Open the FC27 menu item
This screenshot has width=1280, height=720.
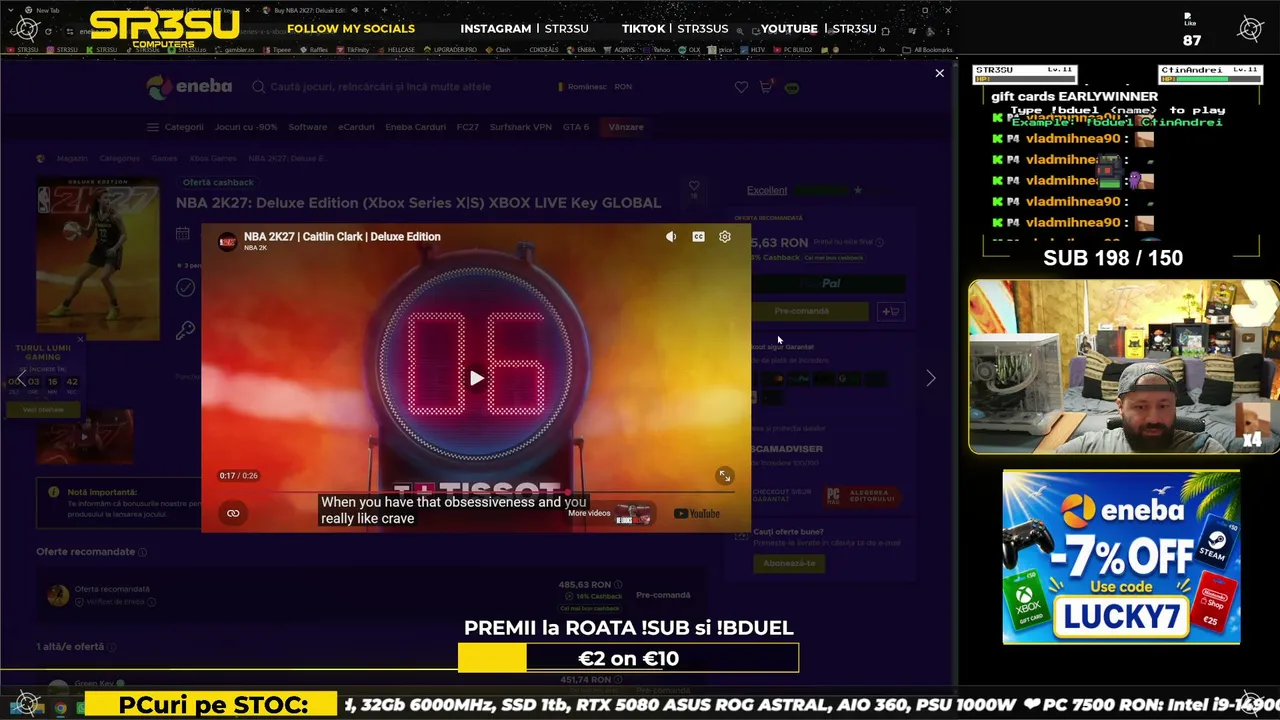[x=468, y=127]
